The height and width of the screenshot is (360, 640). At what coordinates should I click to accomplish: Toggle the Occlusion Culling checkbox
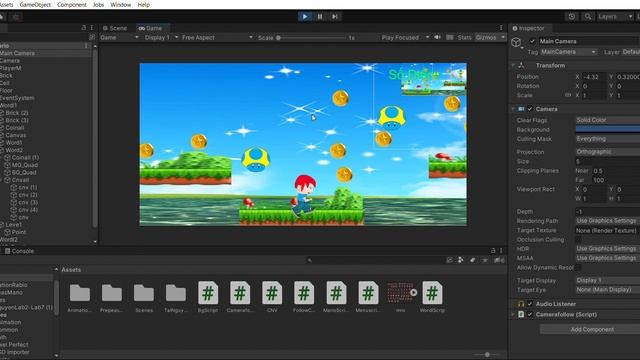coord(578,240)
